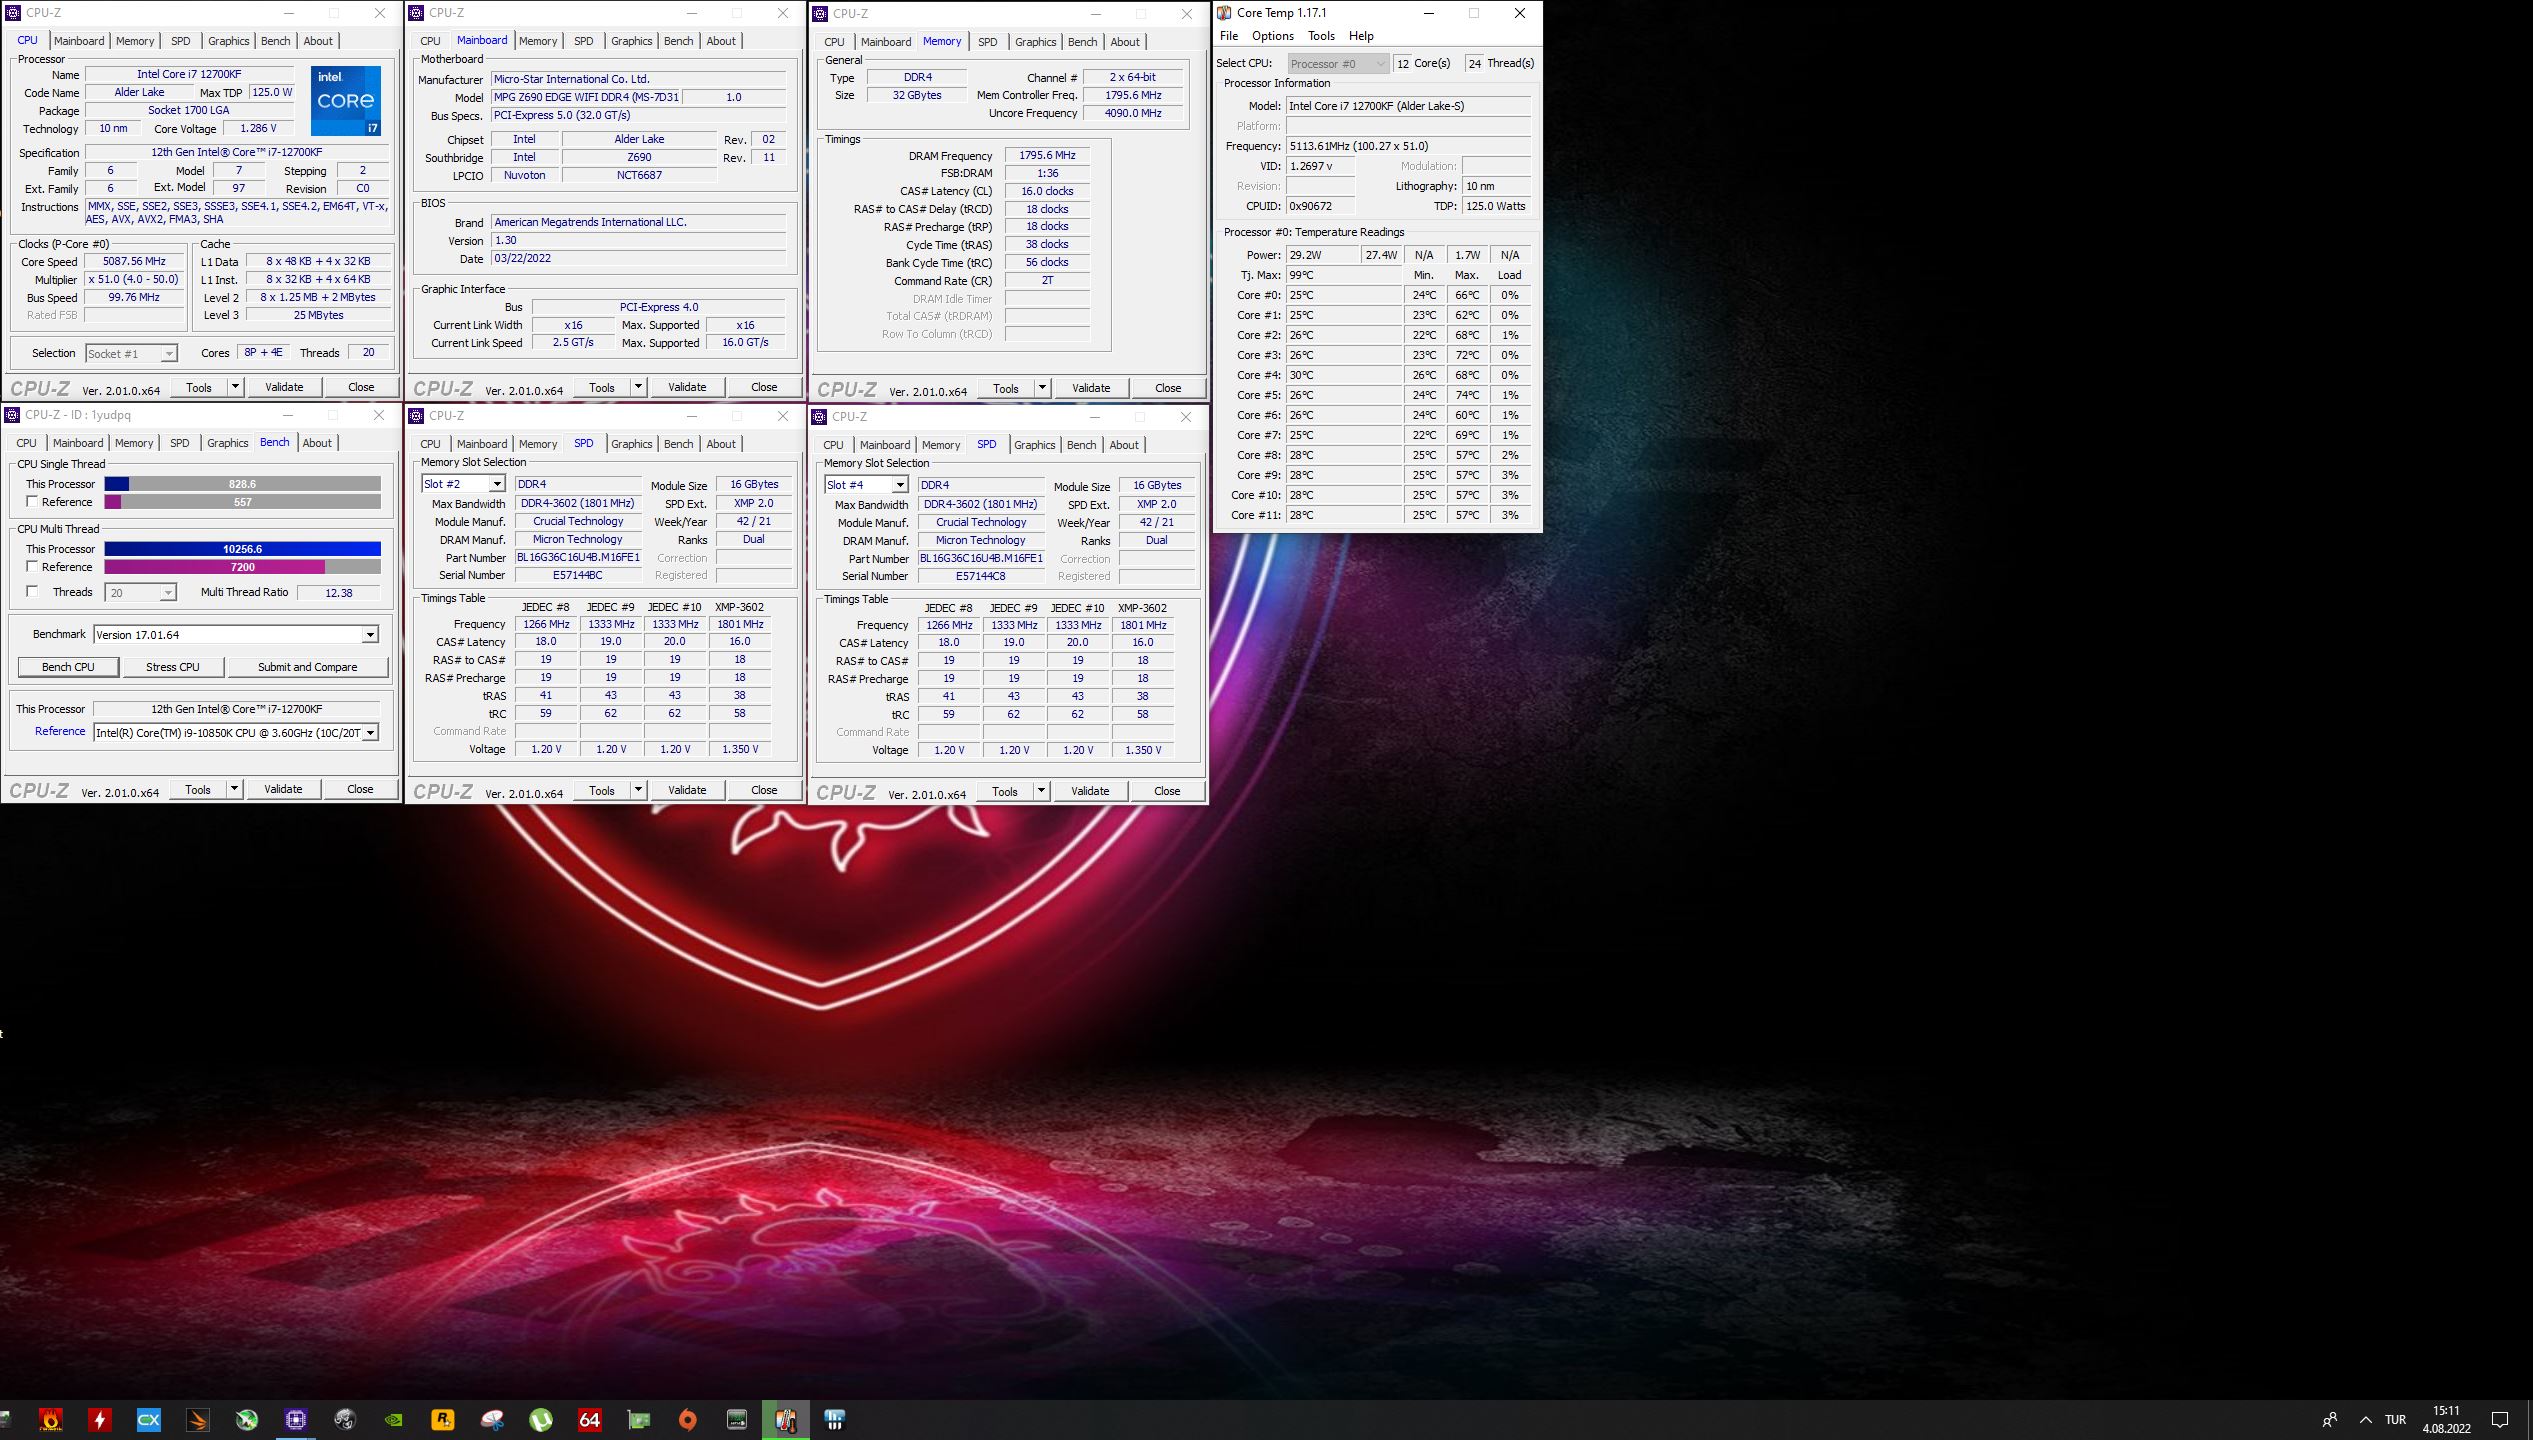Screen dimensions: 2533x1440
Task: Click the black monitor chip taskbar icon
Action: (x=737, y=1419)
